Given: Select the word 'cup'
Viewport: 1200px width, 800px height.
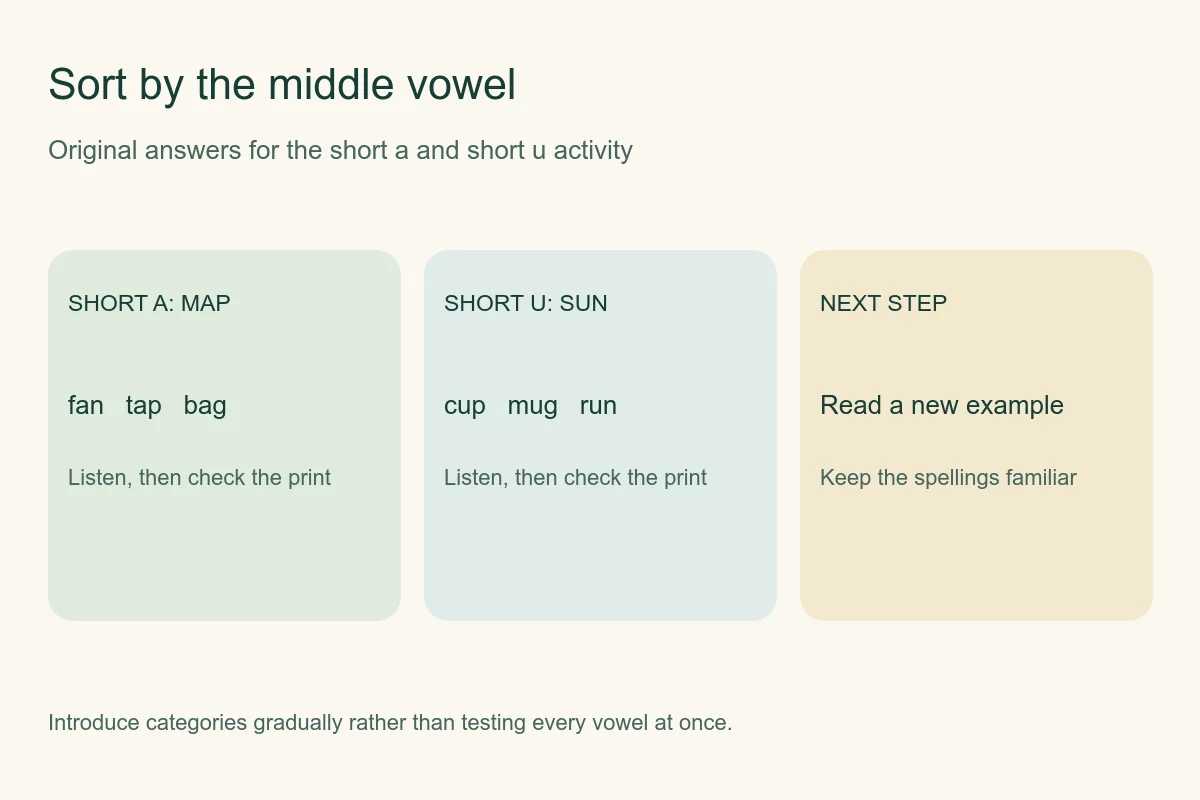Looking at the screenshot, I should 465,406.
